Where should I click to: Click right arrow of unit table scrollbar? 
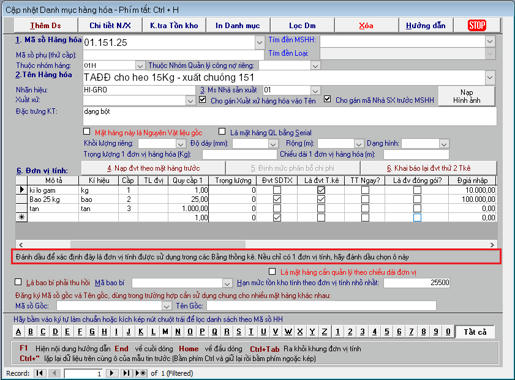point(492,245)
